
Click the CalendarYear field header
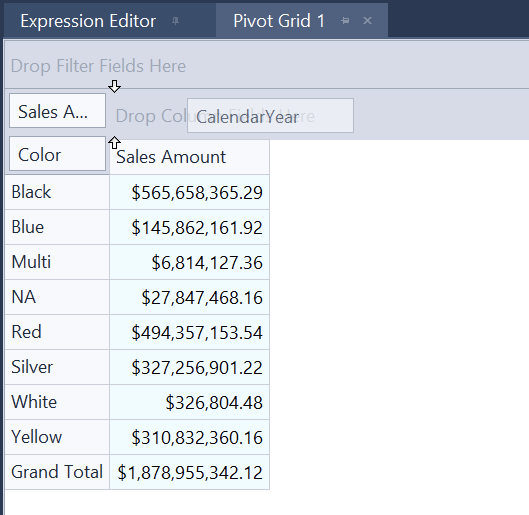coord(270,116)
